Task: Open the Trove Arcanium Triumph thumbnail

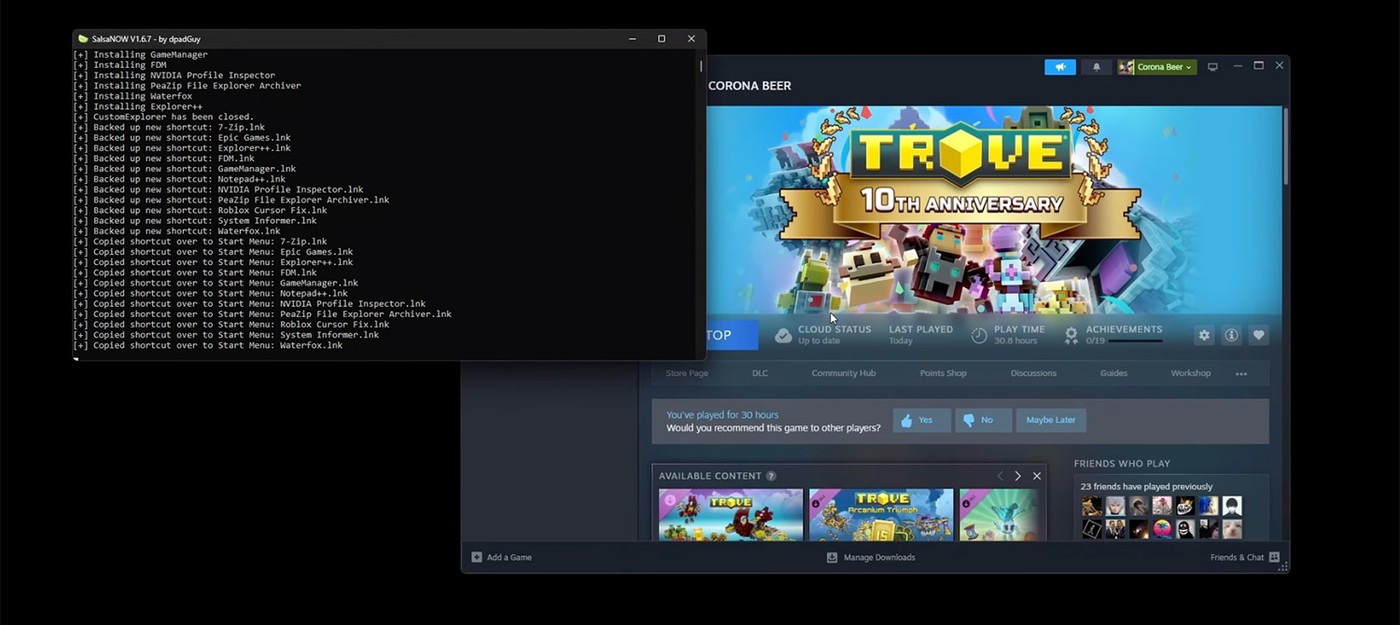Action: pos(881,515)
